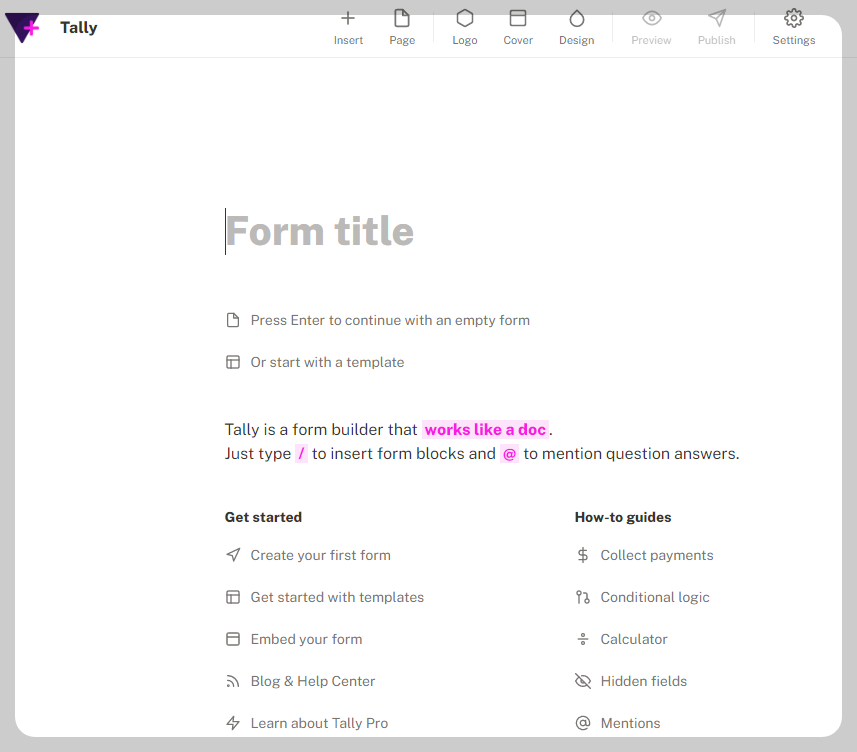Click the divide icon beside 'Calculator'

click(583, 639)
